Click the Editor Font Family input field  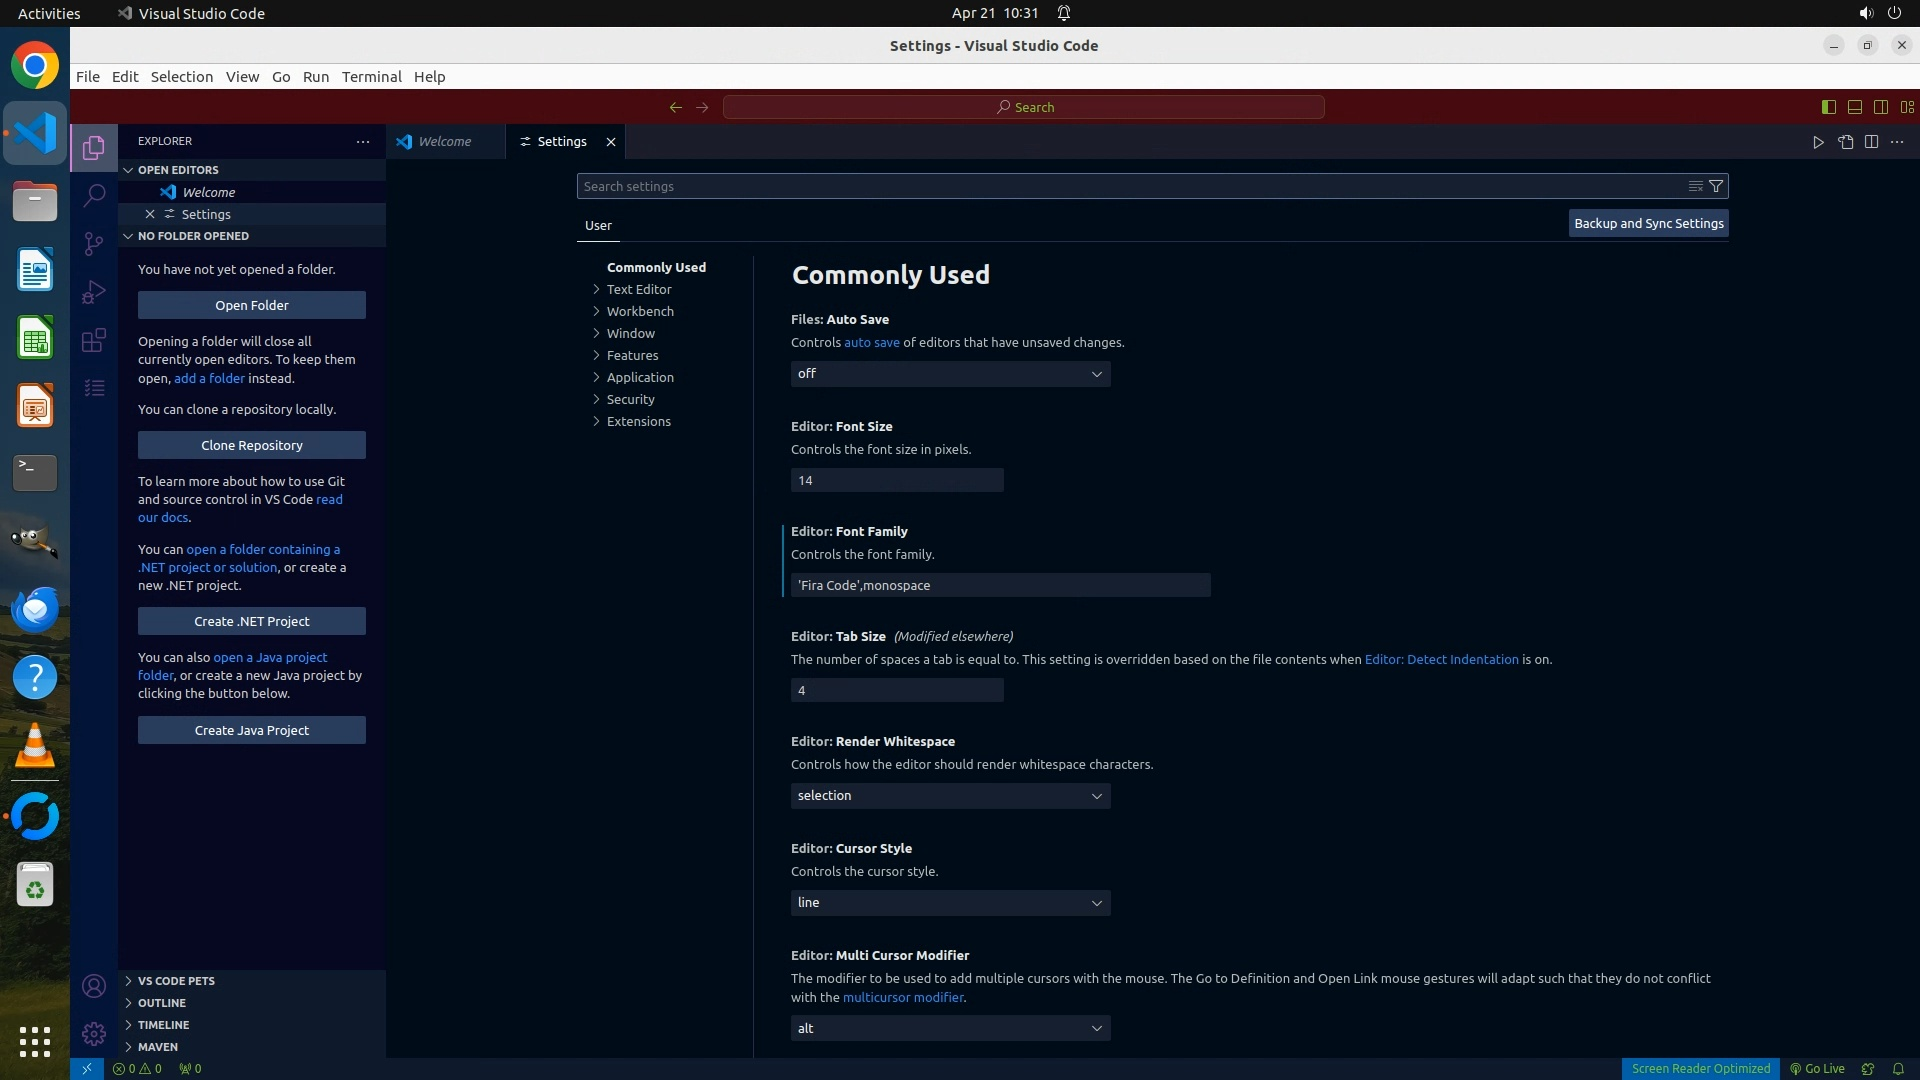[1000, 585]
